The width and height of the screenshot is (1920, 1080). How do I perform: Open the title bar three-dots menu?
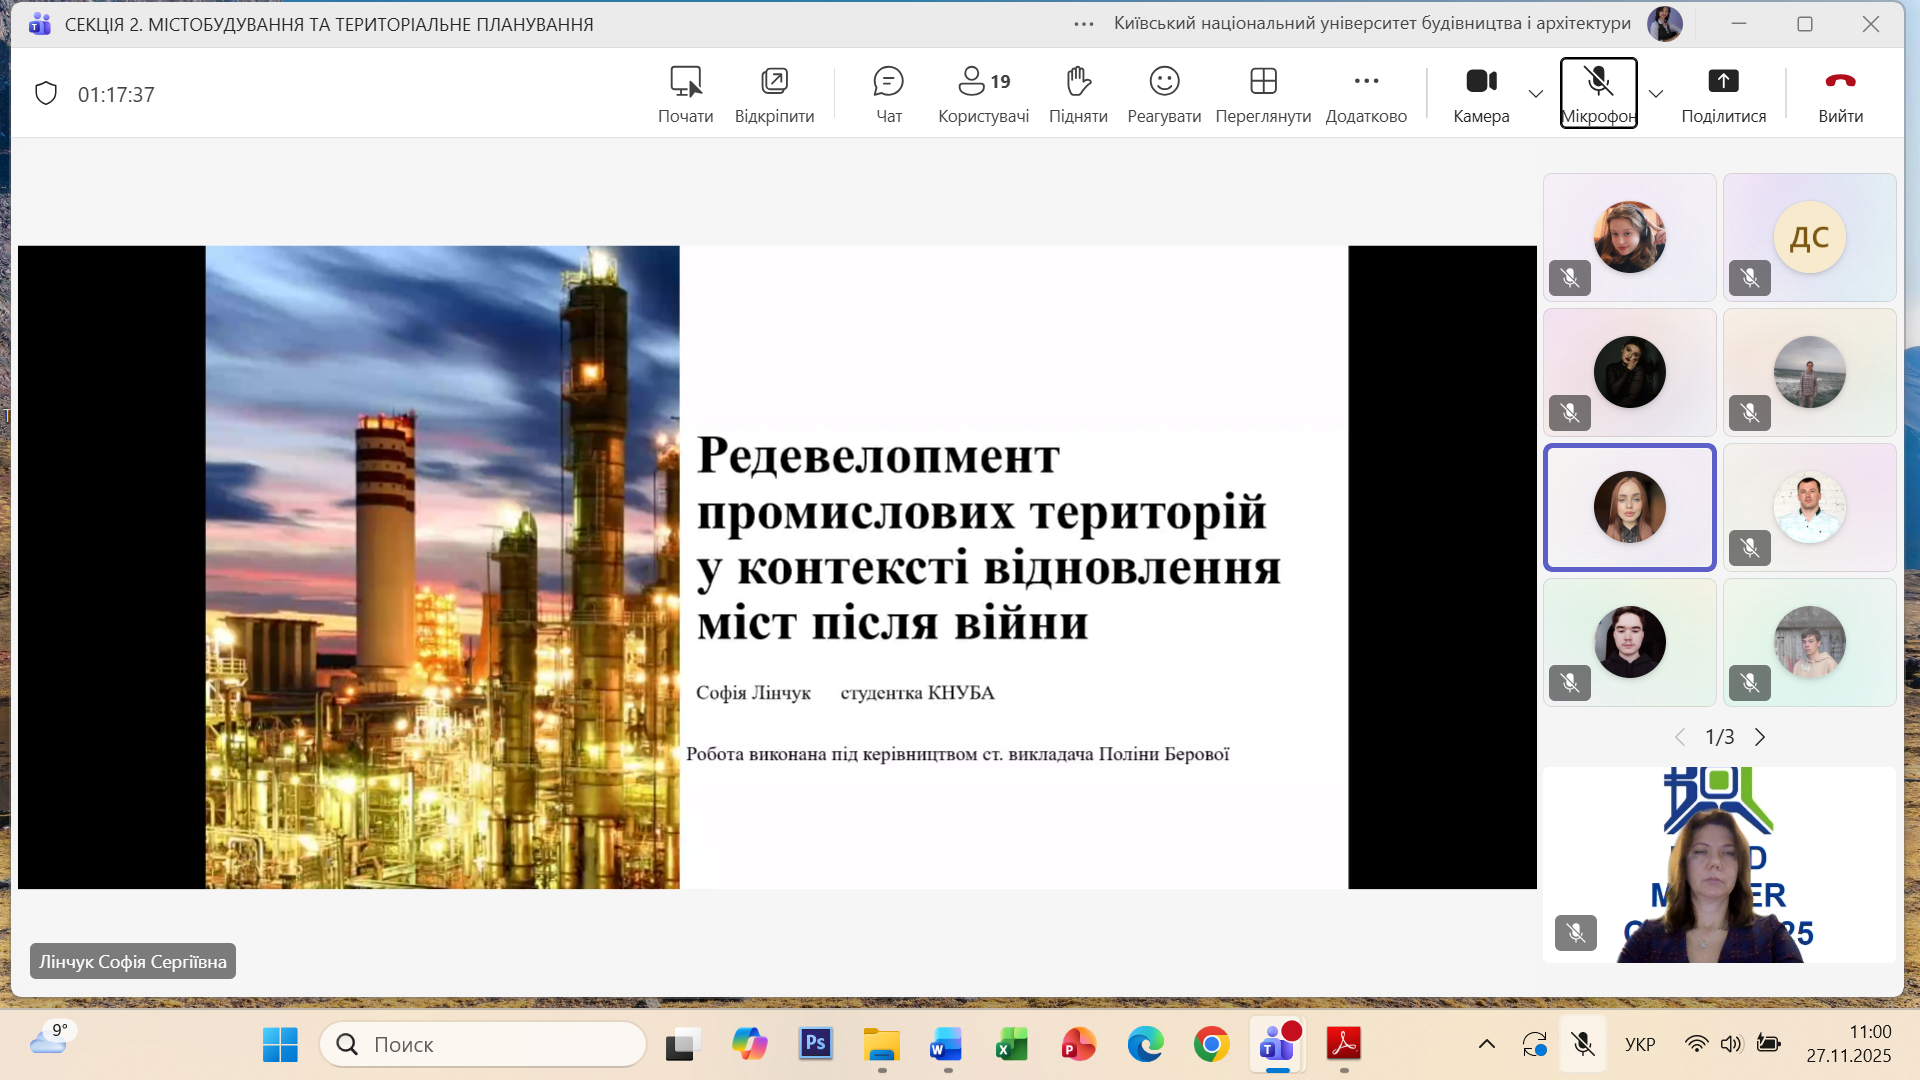pyautogui.click(x=1084, y=24)
